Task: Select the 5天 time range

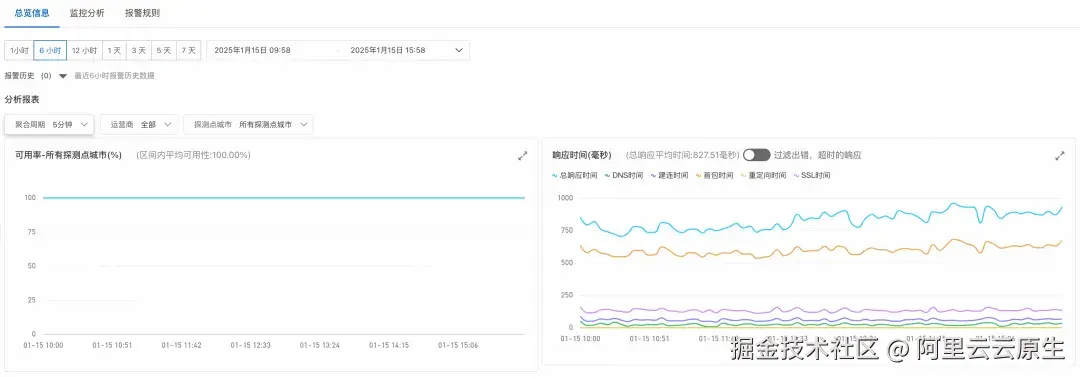Action: click(x=164, y=50)
